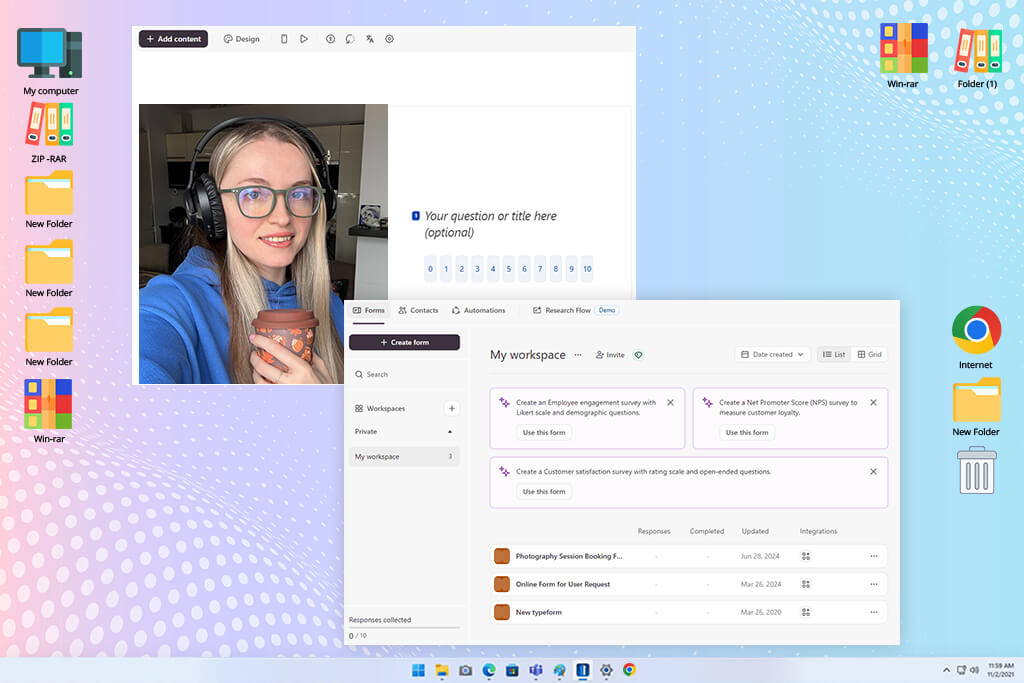Click the Search field in the sidebar
1024x683 pixels.
click(x=404, y=375)
